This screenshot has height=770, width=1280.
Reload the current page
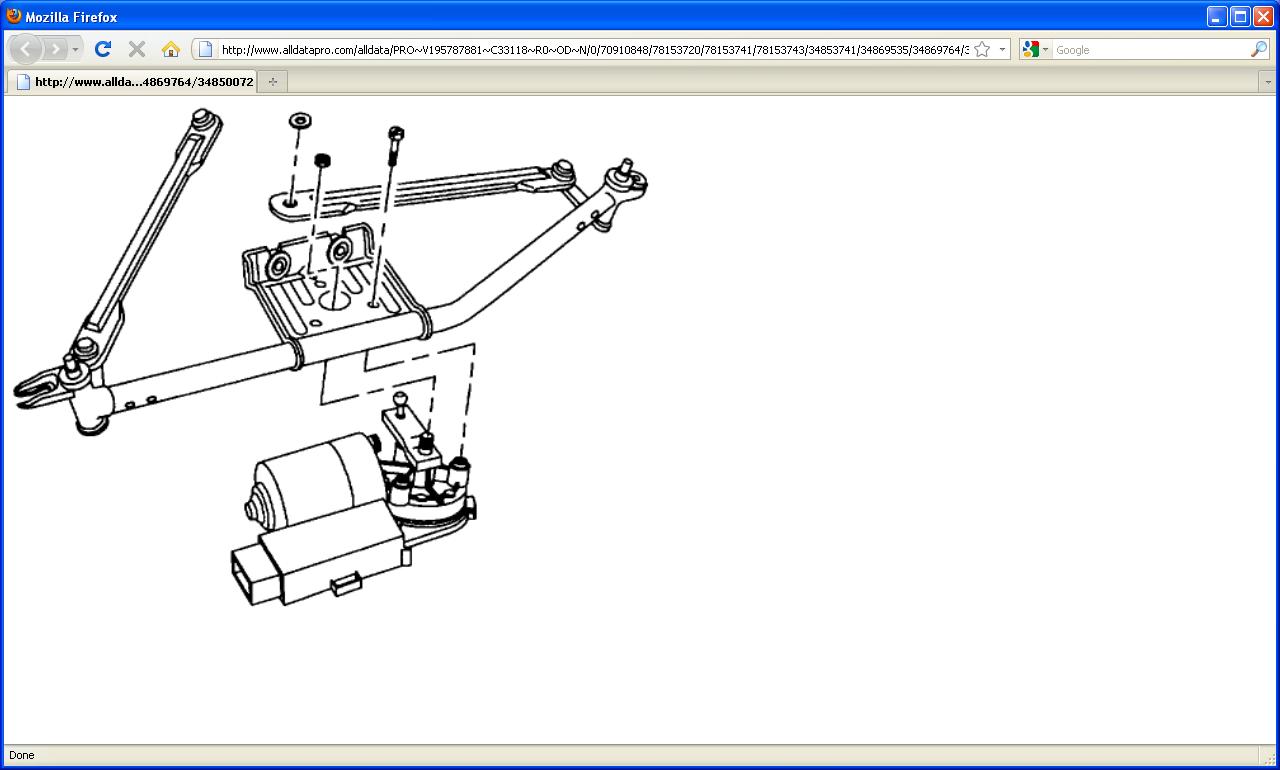tap(102, 49)
